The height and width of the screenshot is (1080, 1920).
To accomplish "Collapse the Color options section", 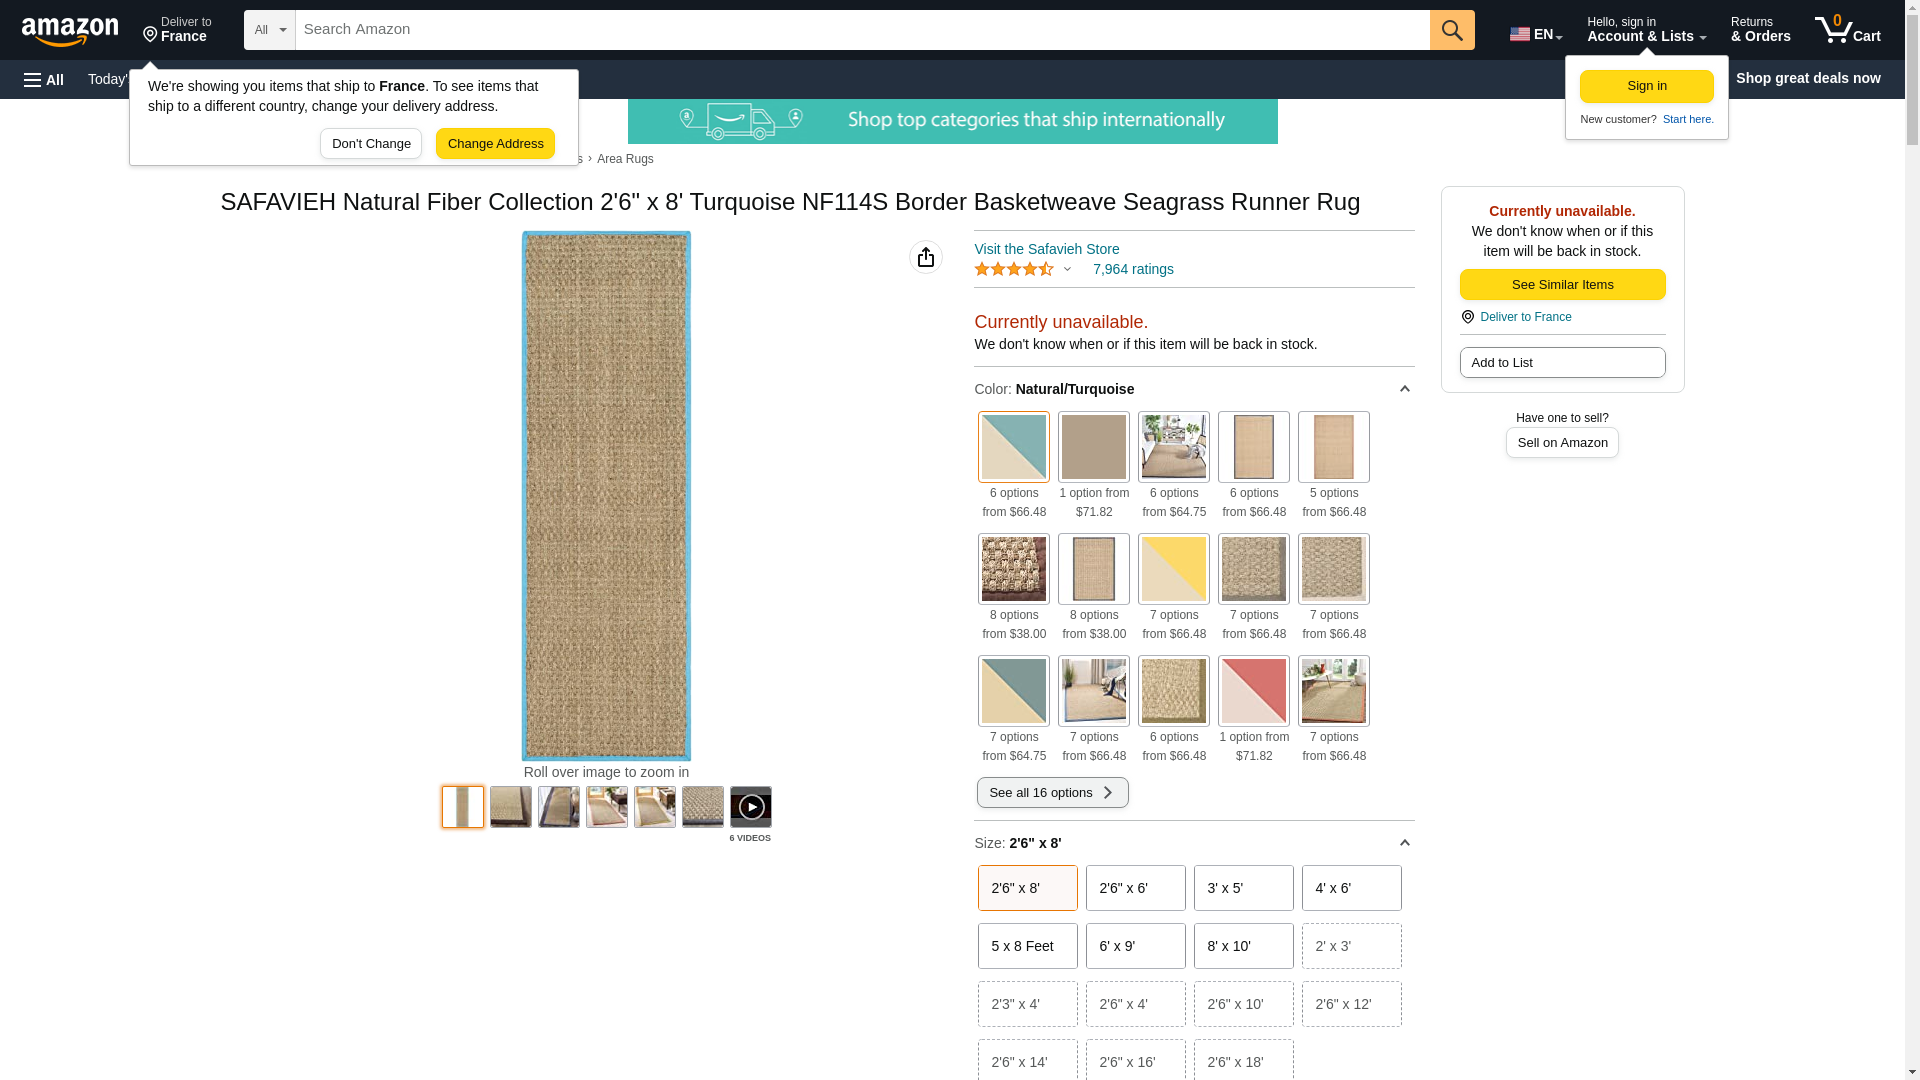I will click(x=1404, y=389).
